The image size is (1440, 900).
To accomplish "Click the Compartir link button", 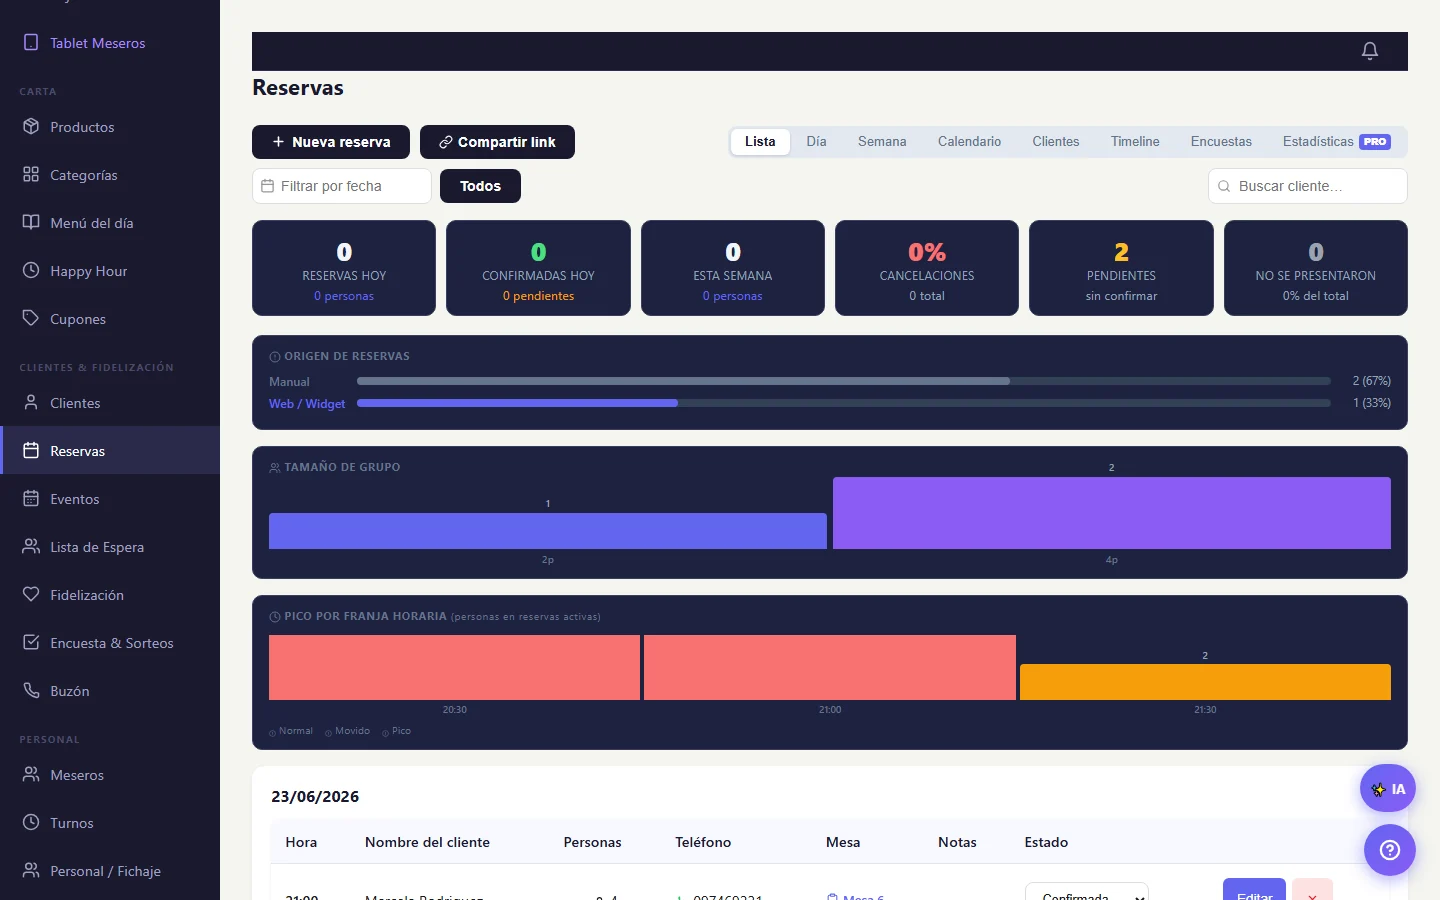I will 497,142.
